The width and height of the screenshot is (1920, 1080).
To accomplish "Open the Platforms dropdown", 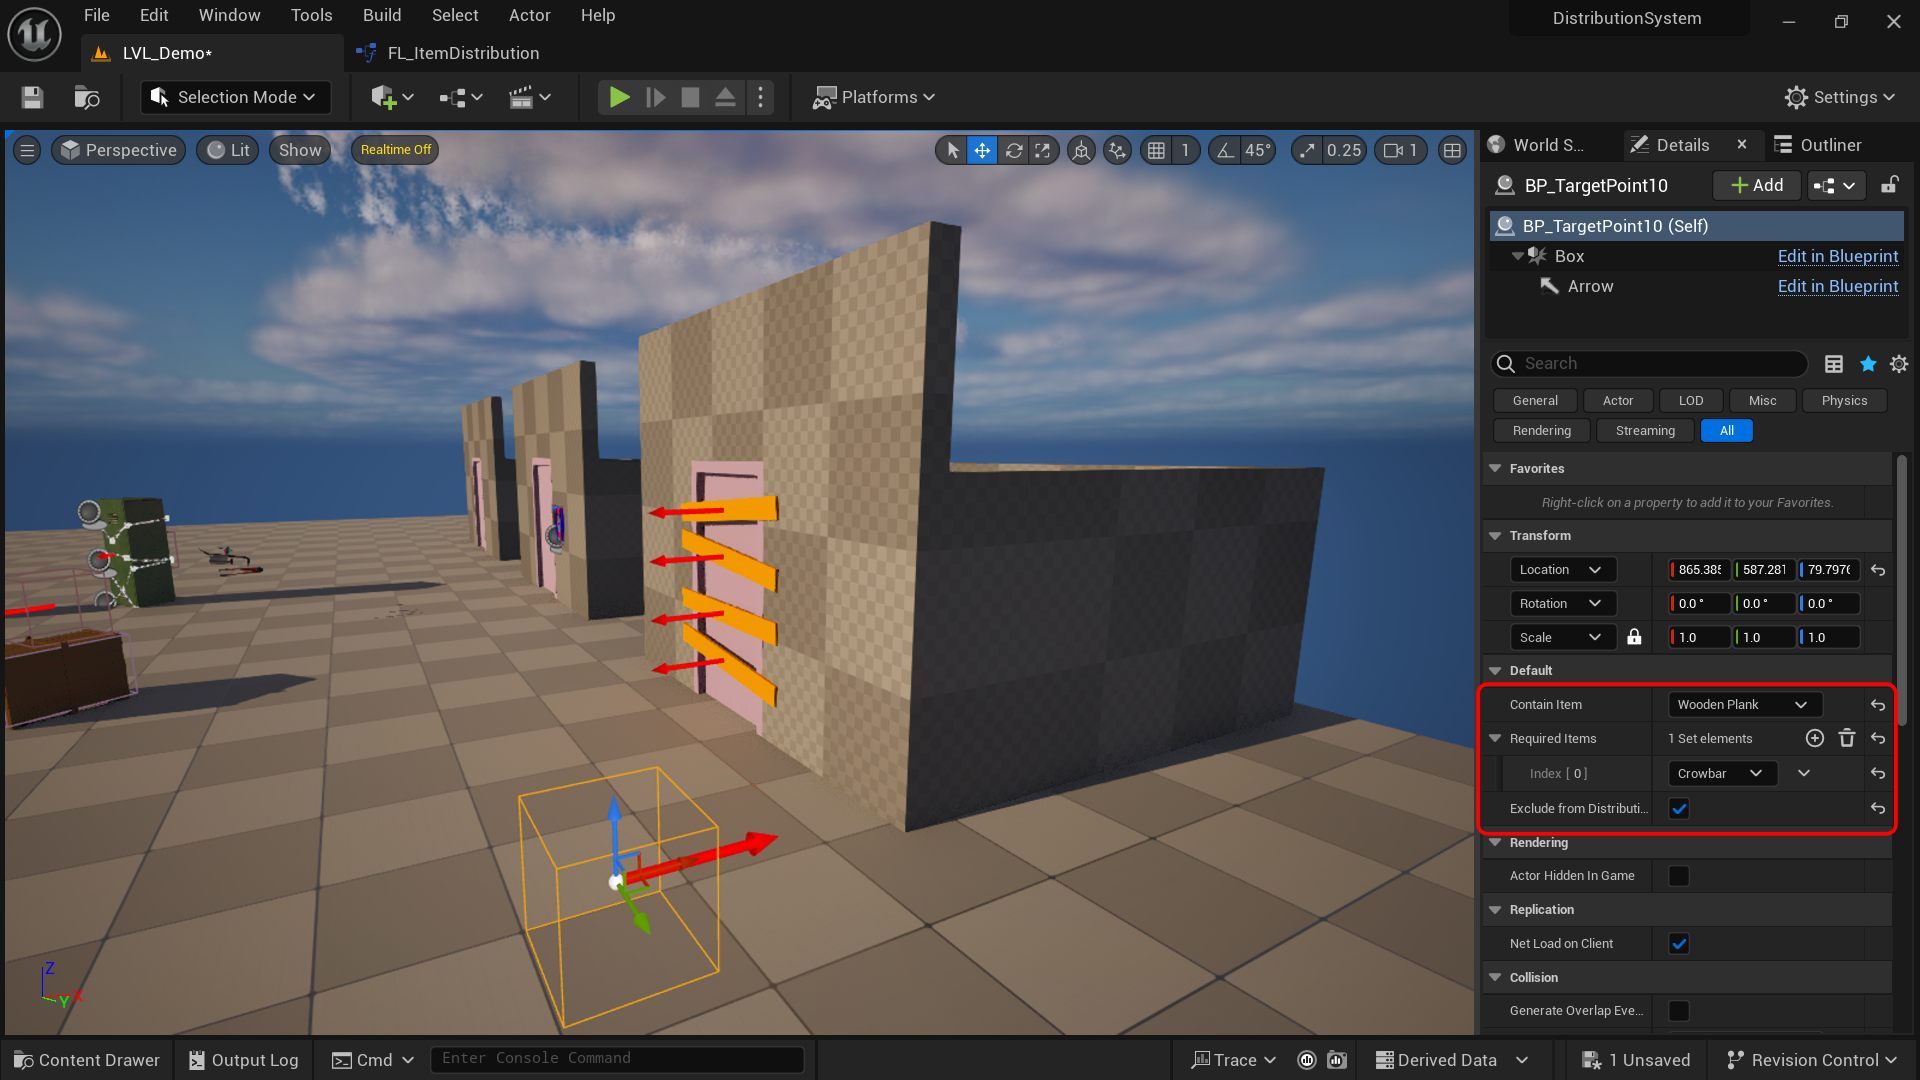I will click(x=874, y=97).
